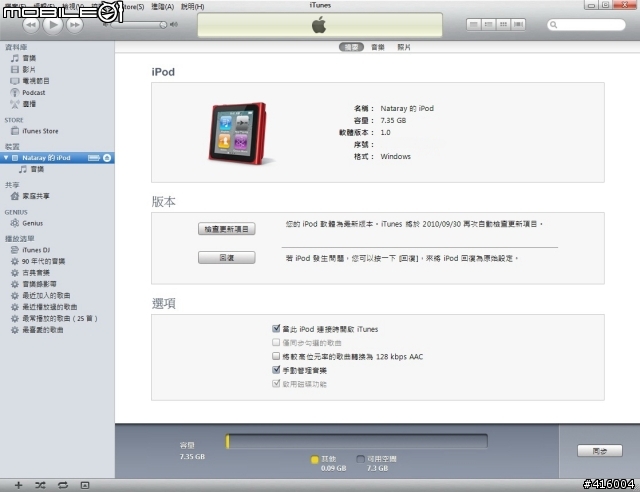Eject the Nataray iPod
640x492 pixels.
coord(107,158)
